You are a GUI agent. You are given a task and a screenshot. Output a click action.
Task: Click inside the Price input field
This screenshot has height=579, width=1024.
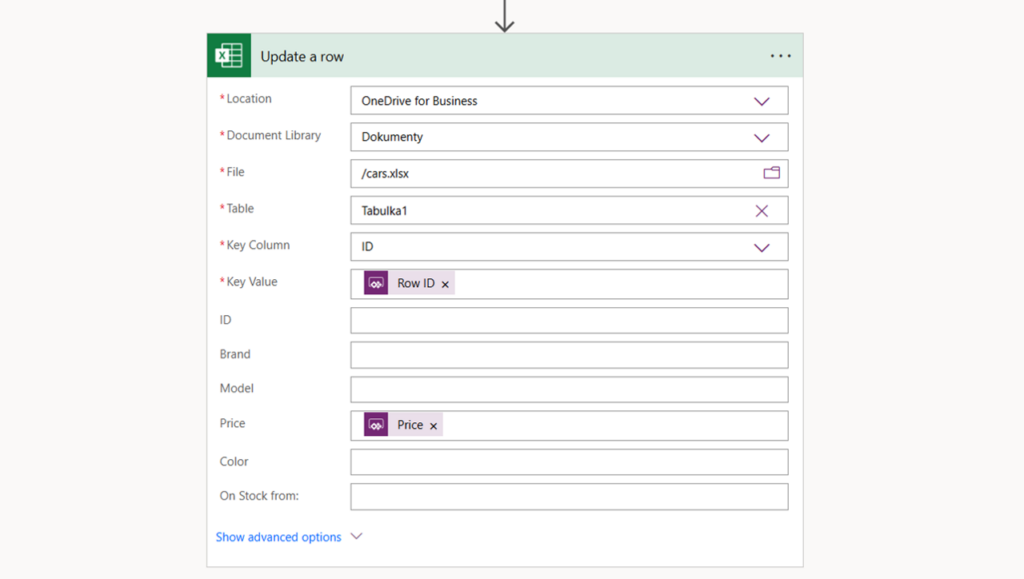click(x=569, y=426)
